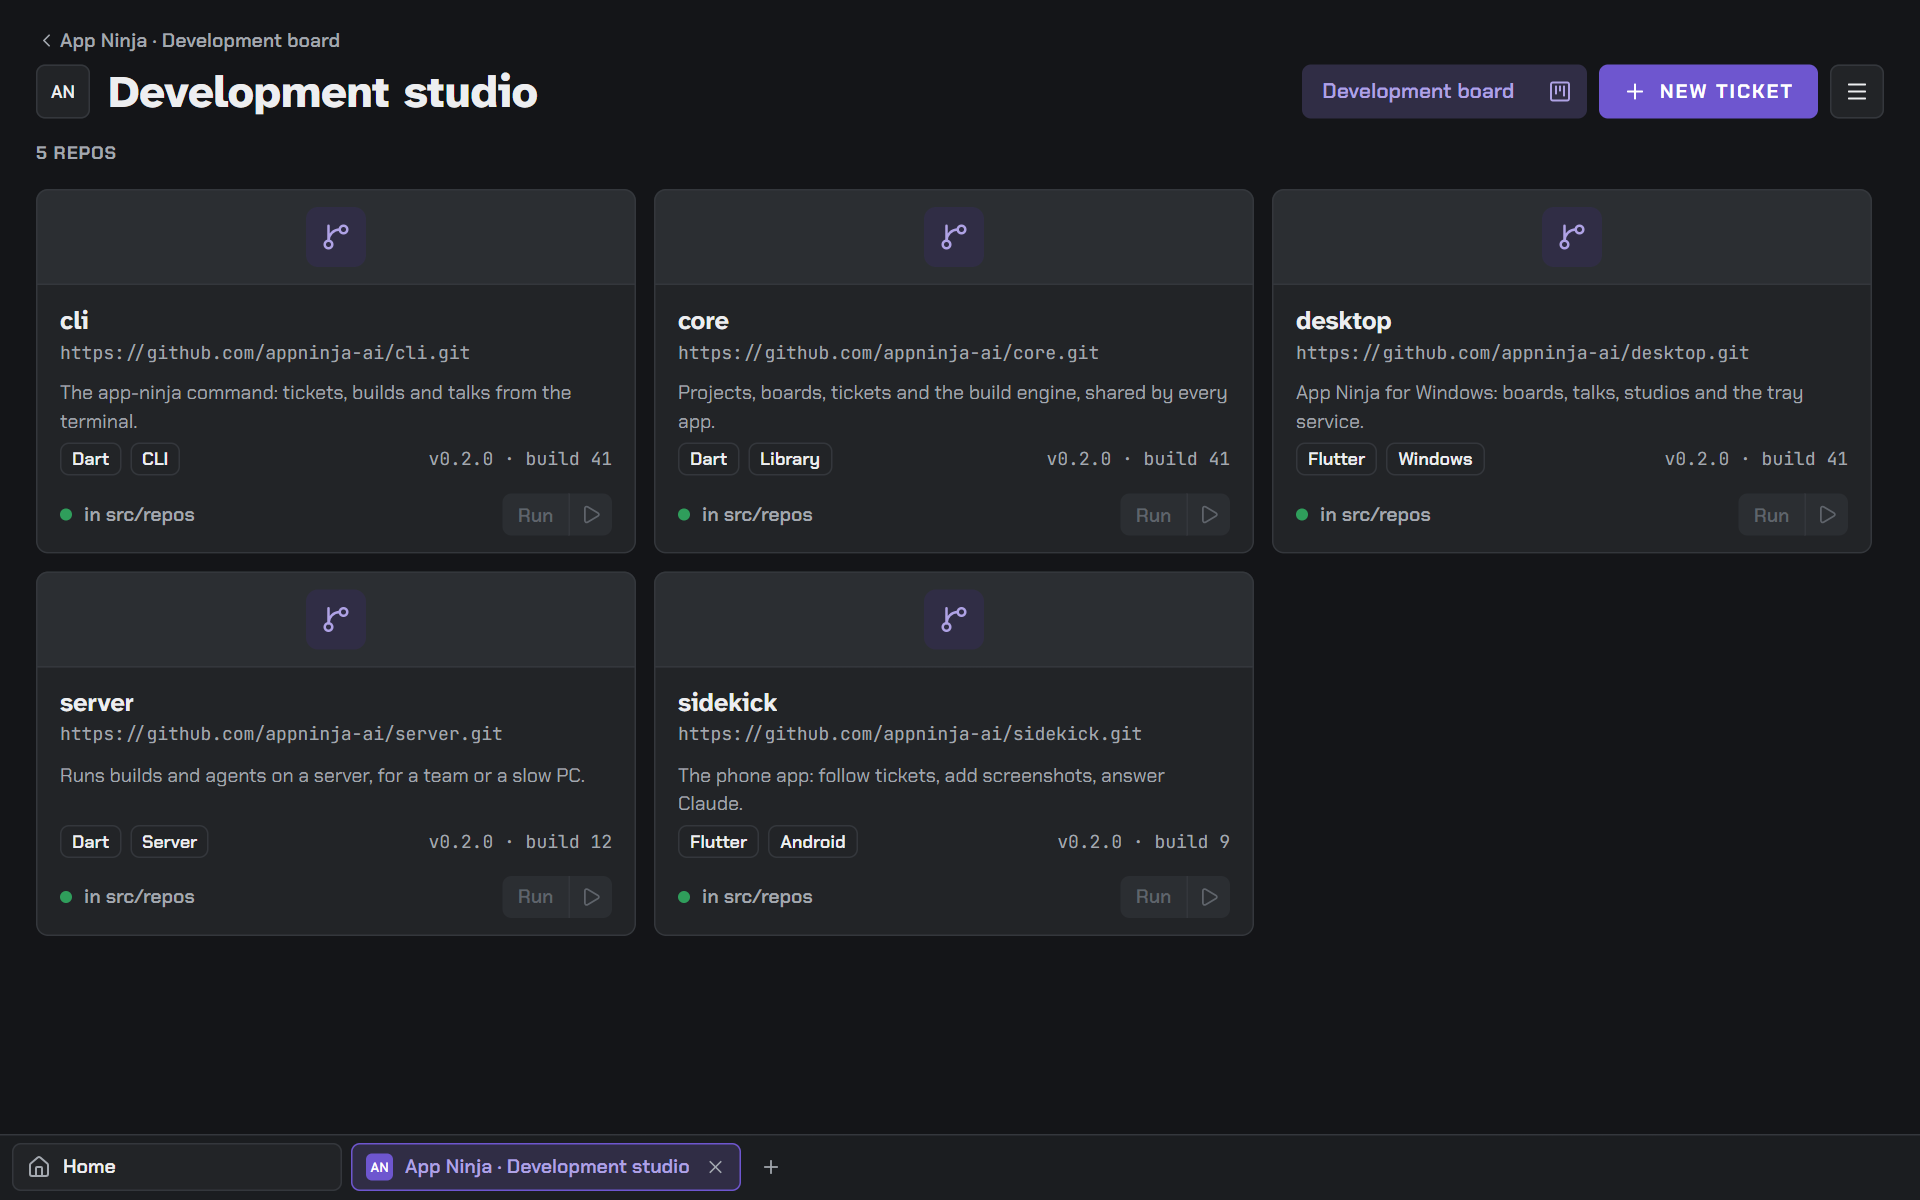The height and width of the screenshot is (1200, 1920).
Task: Click the '5 REPOS' heading
Action: 76,153
